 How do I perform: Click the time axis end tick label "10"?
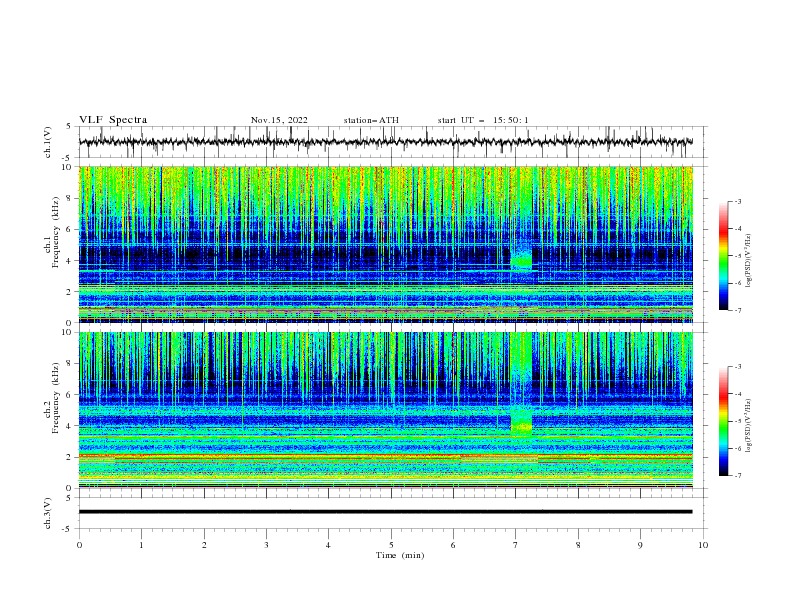click(x=703, y=545)
